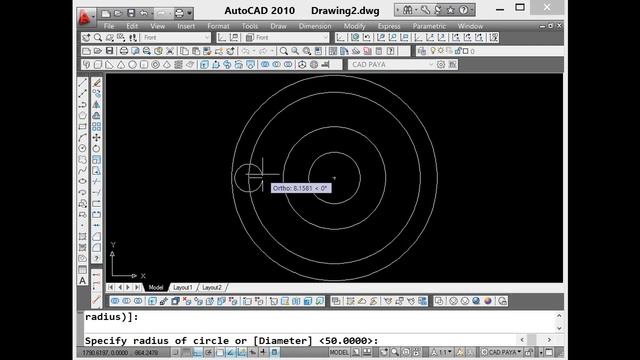The image size is (640, 360).
Task: Switch to the Layout1 tab
Action: (x=182, y=287)
